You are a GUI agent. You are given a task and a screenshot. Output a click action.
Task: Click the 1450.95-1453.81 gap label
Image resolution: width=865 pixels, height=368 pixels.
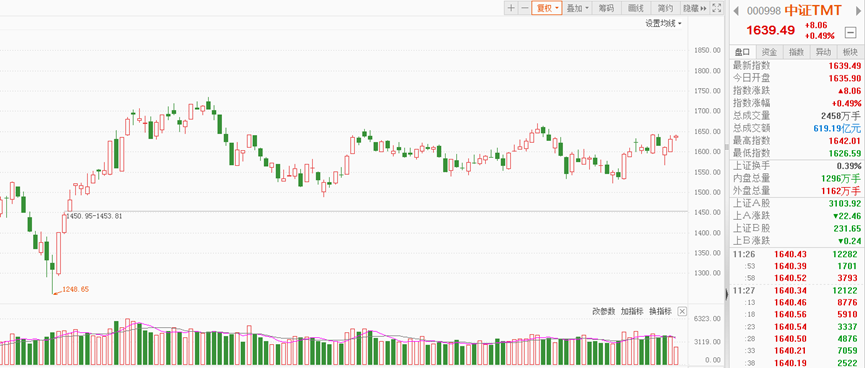click(94, 216)
